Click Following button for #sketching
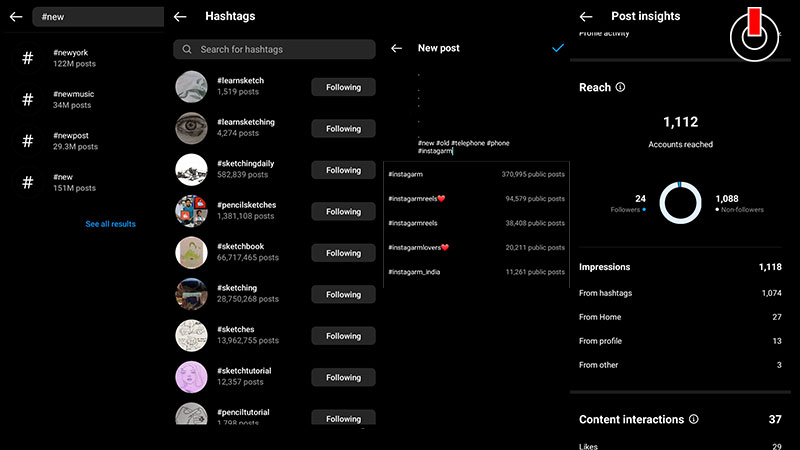This screenshot has height=450, width=800. click(x=343, y=294)
